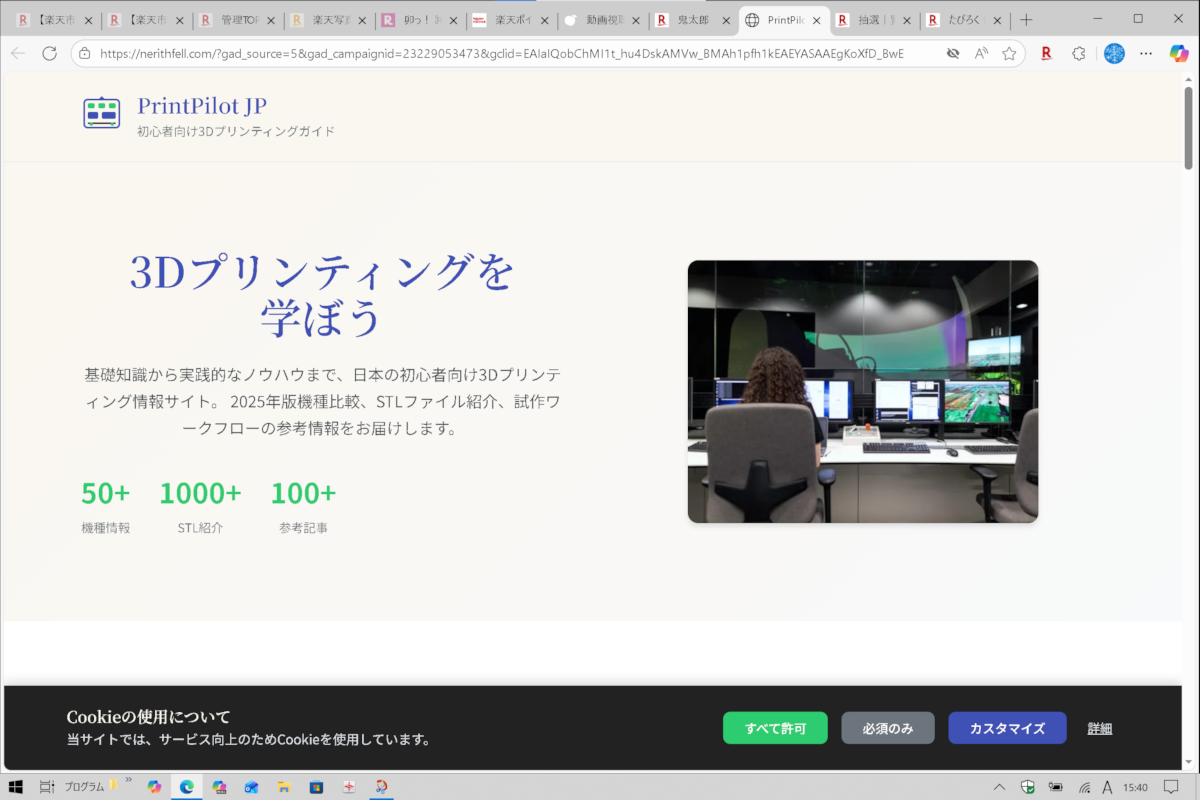Open the browser Extensions puzzle icon
1200x800 pixels.
click(x=1078, y=53)
